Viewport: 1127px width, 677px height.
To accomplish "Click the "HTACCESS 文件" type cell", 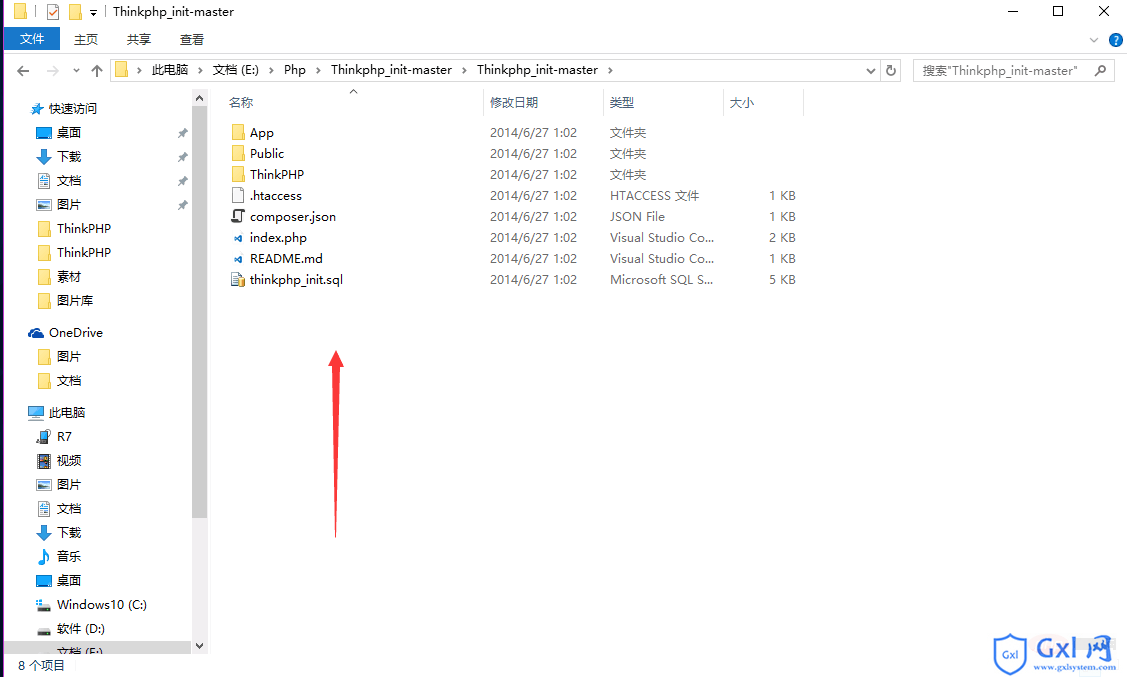I will [x=654, y=195].
